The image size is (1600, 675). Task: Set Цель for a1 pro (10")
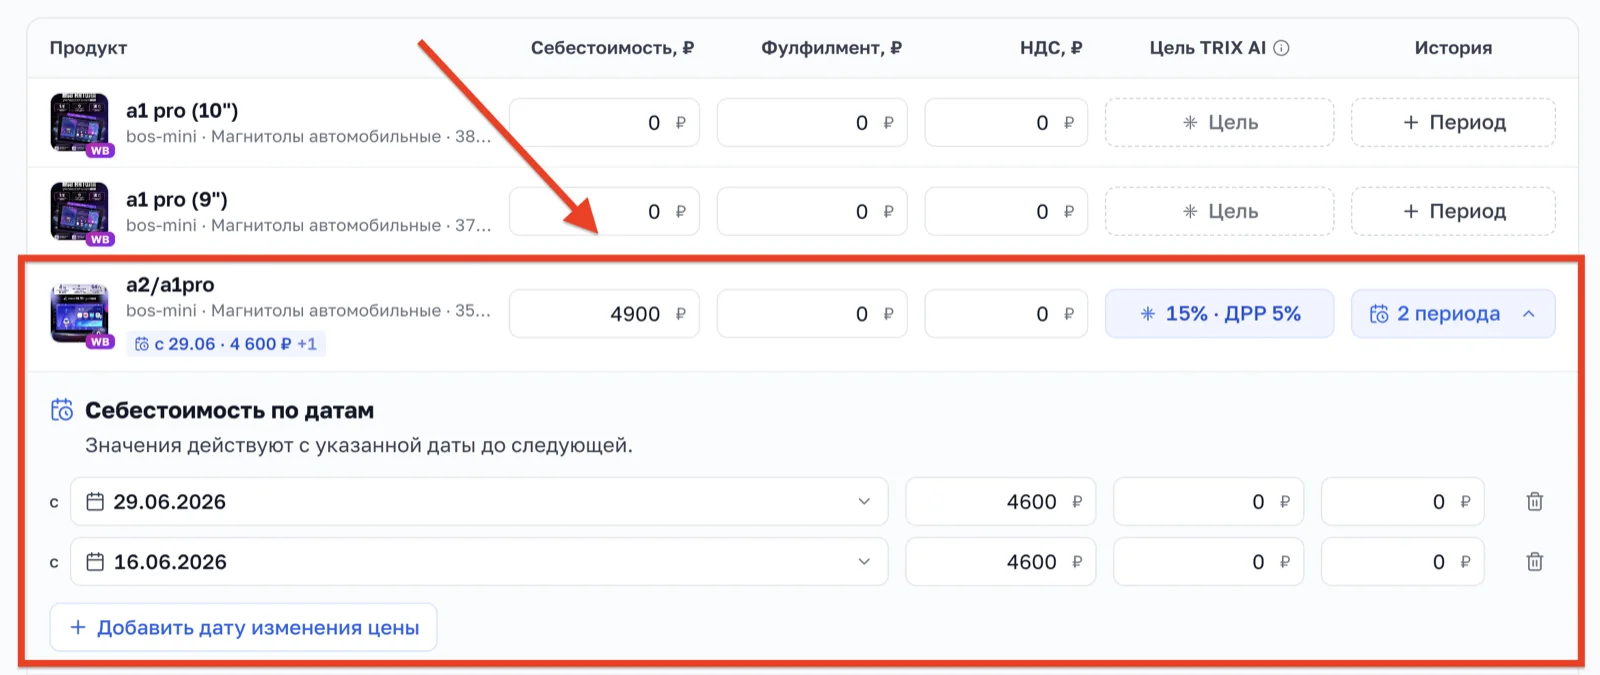[x=1219, y=122]
